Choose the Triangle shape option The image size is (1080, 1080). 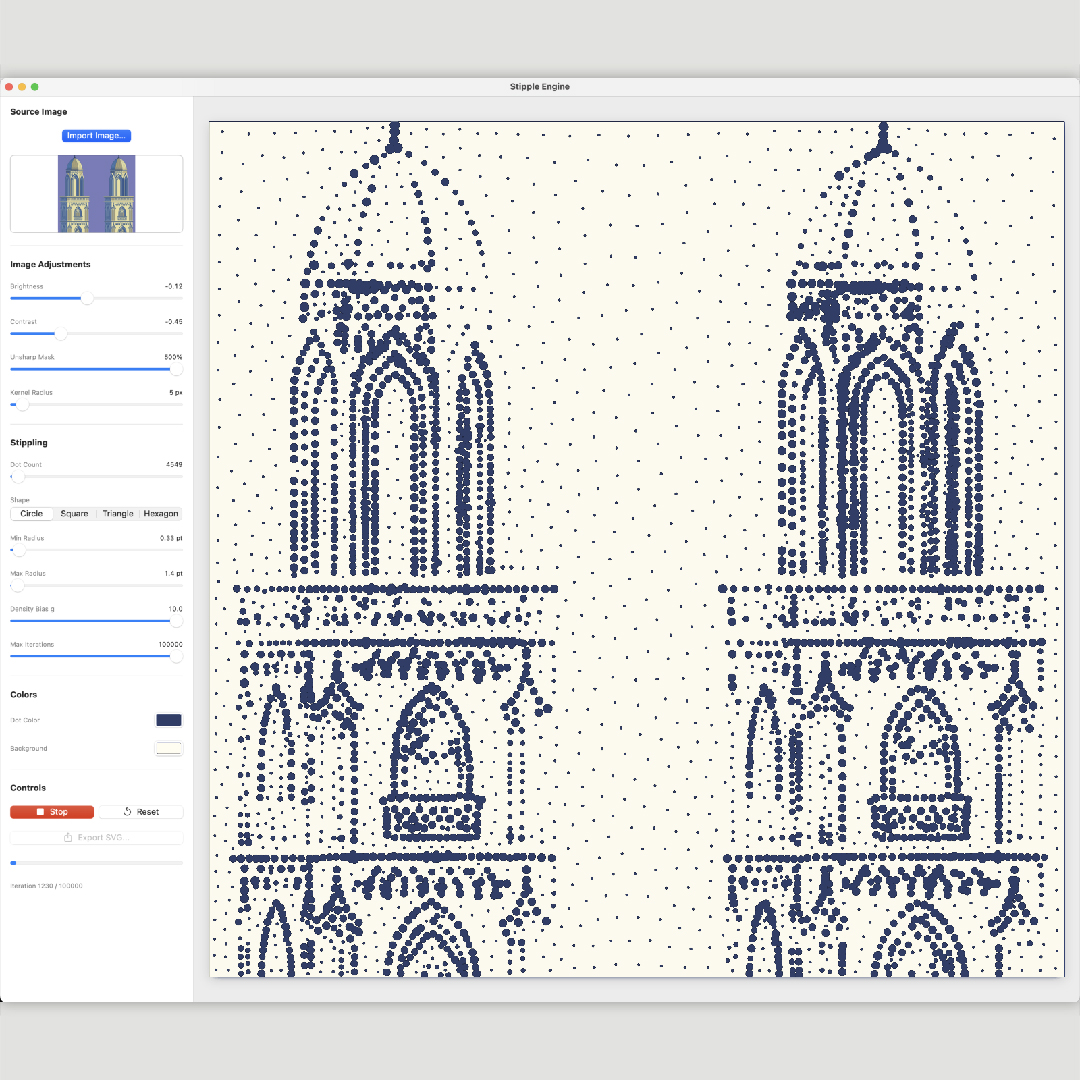coord(118,513)
